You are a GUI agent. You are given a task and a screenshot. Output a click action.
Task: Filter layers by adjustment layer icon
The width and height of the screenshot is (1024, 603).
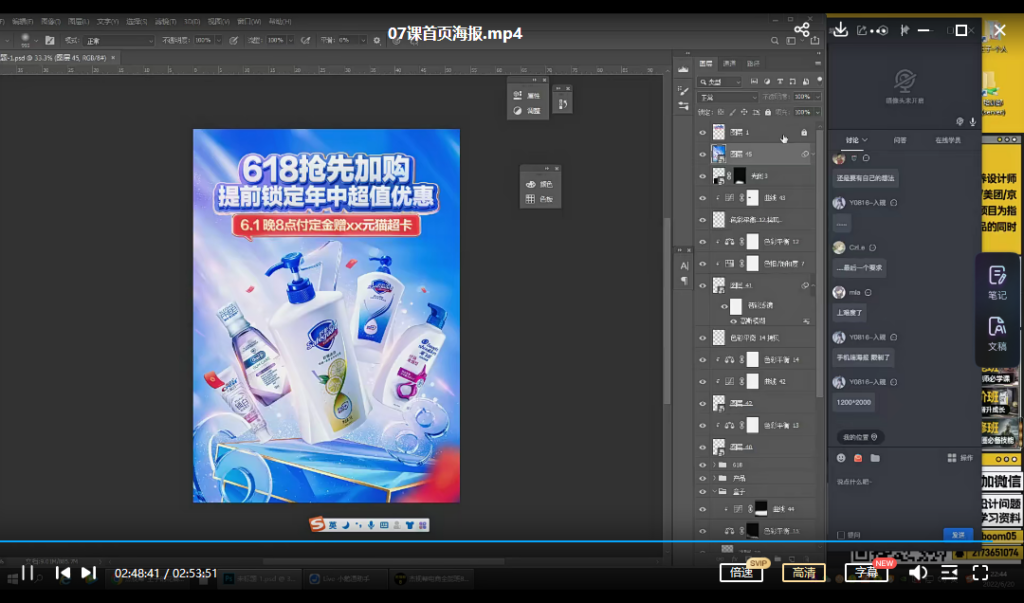[767, 82]
